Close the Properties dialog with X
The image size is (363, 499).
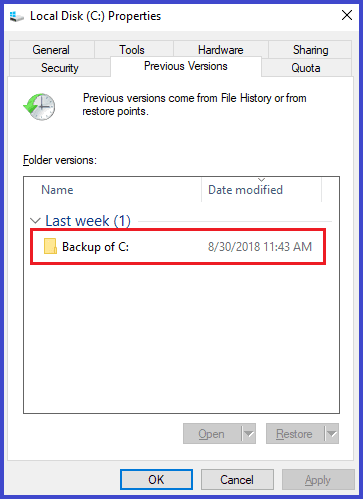(x=347, y=15)
